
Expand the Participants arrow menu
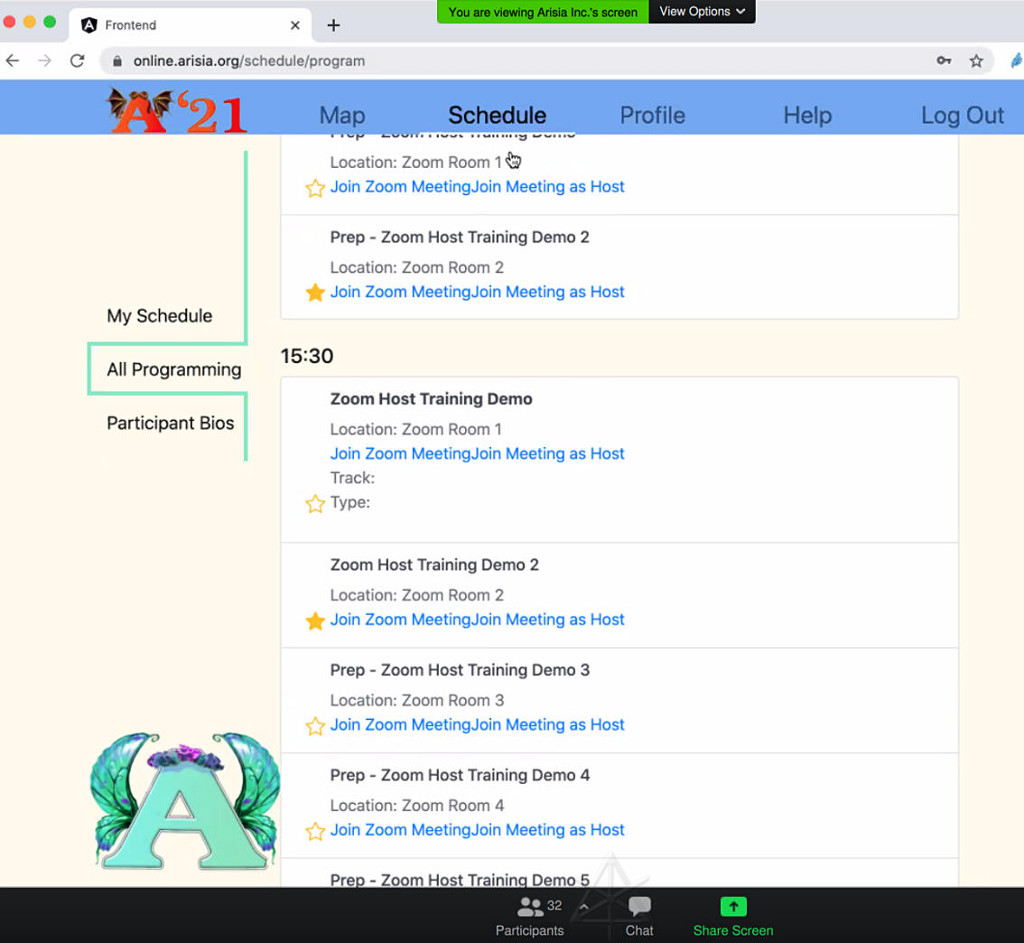(x=584, y=907)
